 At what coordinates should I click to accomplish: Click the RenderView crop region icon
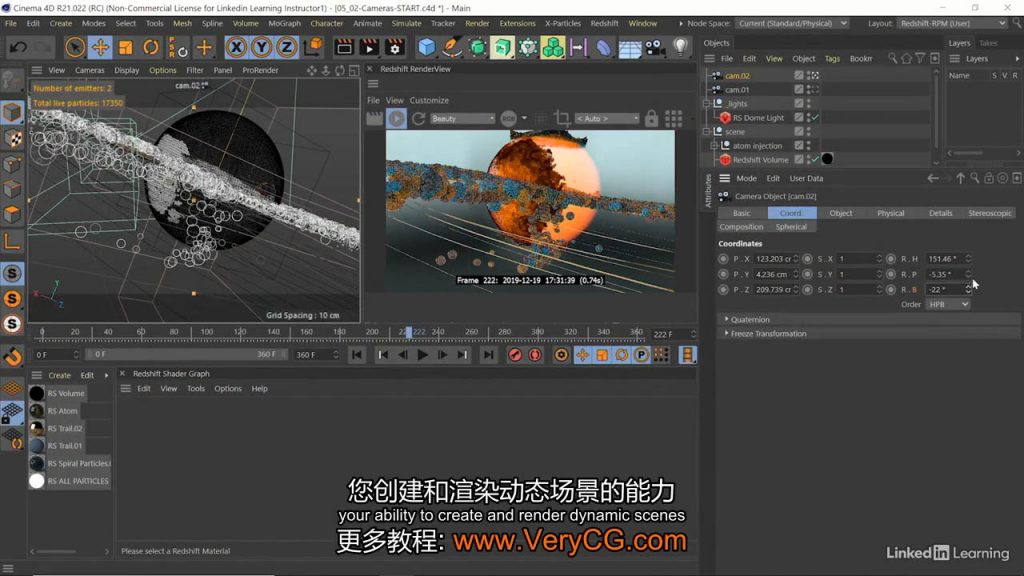pos(562,118)
